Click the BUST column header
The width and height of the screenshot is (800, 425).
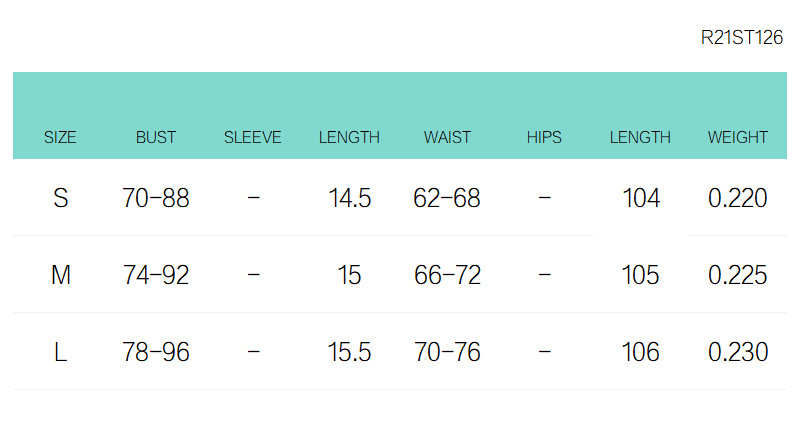pos(155,138)
